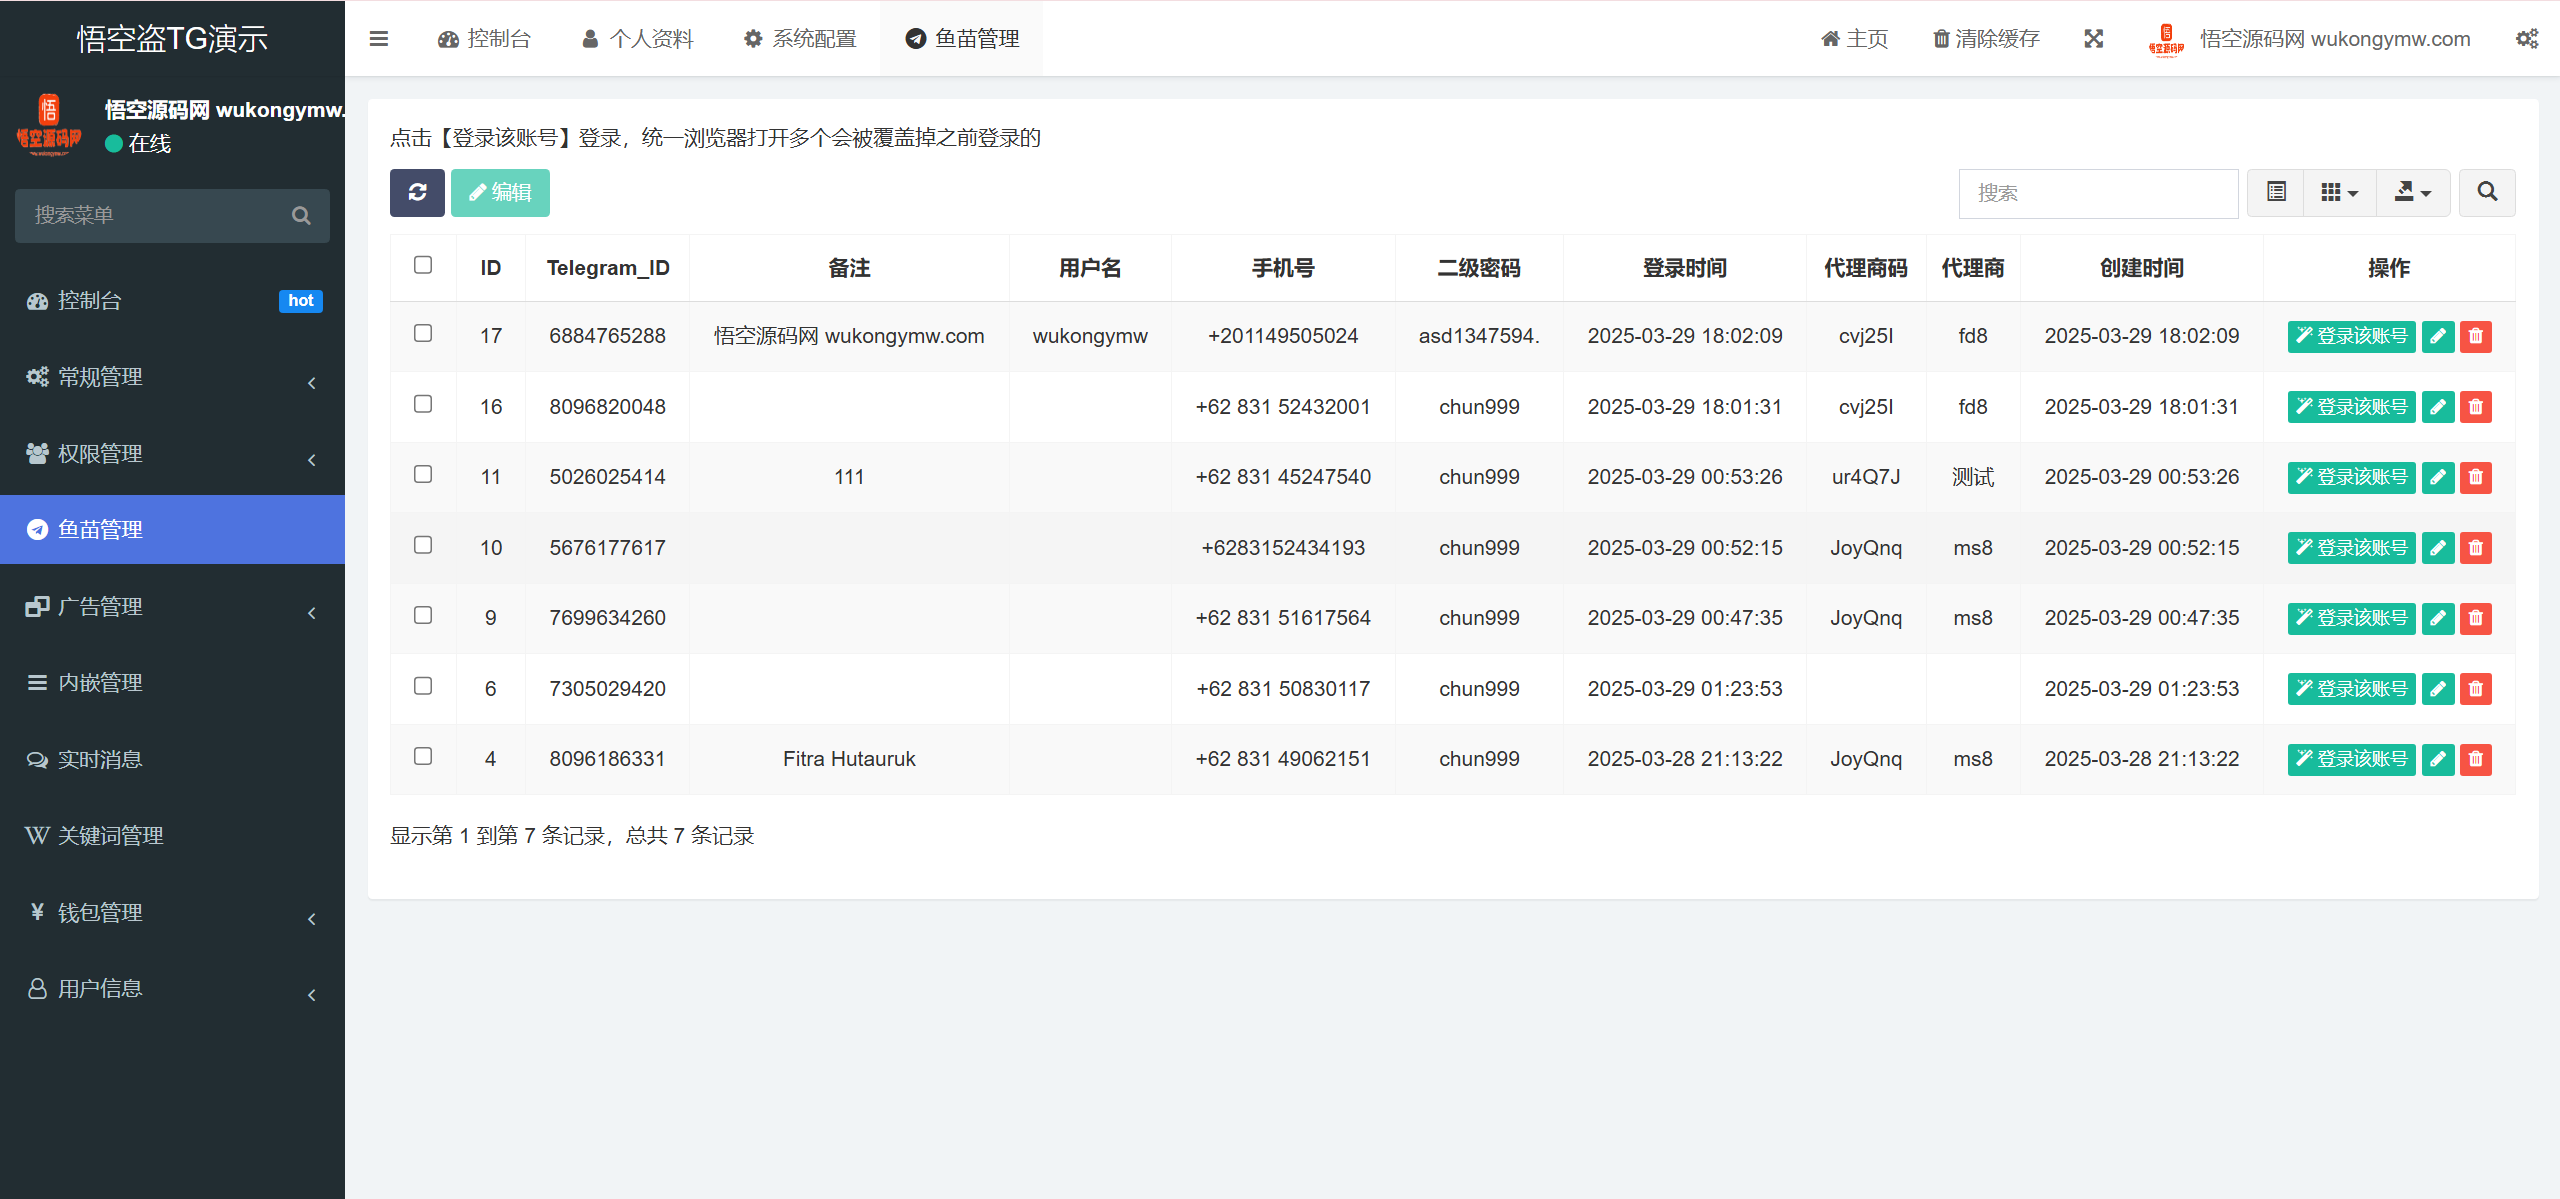2560x1199 pixels.
Task: Toggle table detail view with list icon
Action: pyautogui.click(x=2275, y=192)
